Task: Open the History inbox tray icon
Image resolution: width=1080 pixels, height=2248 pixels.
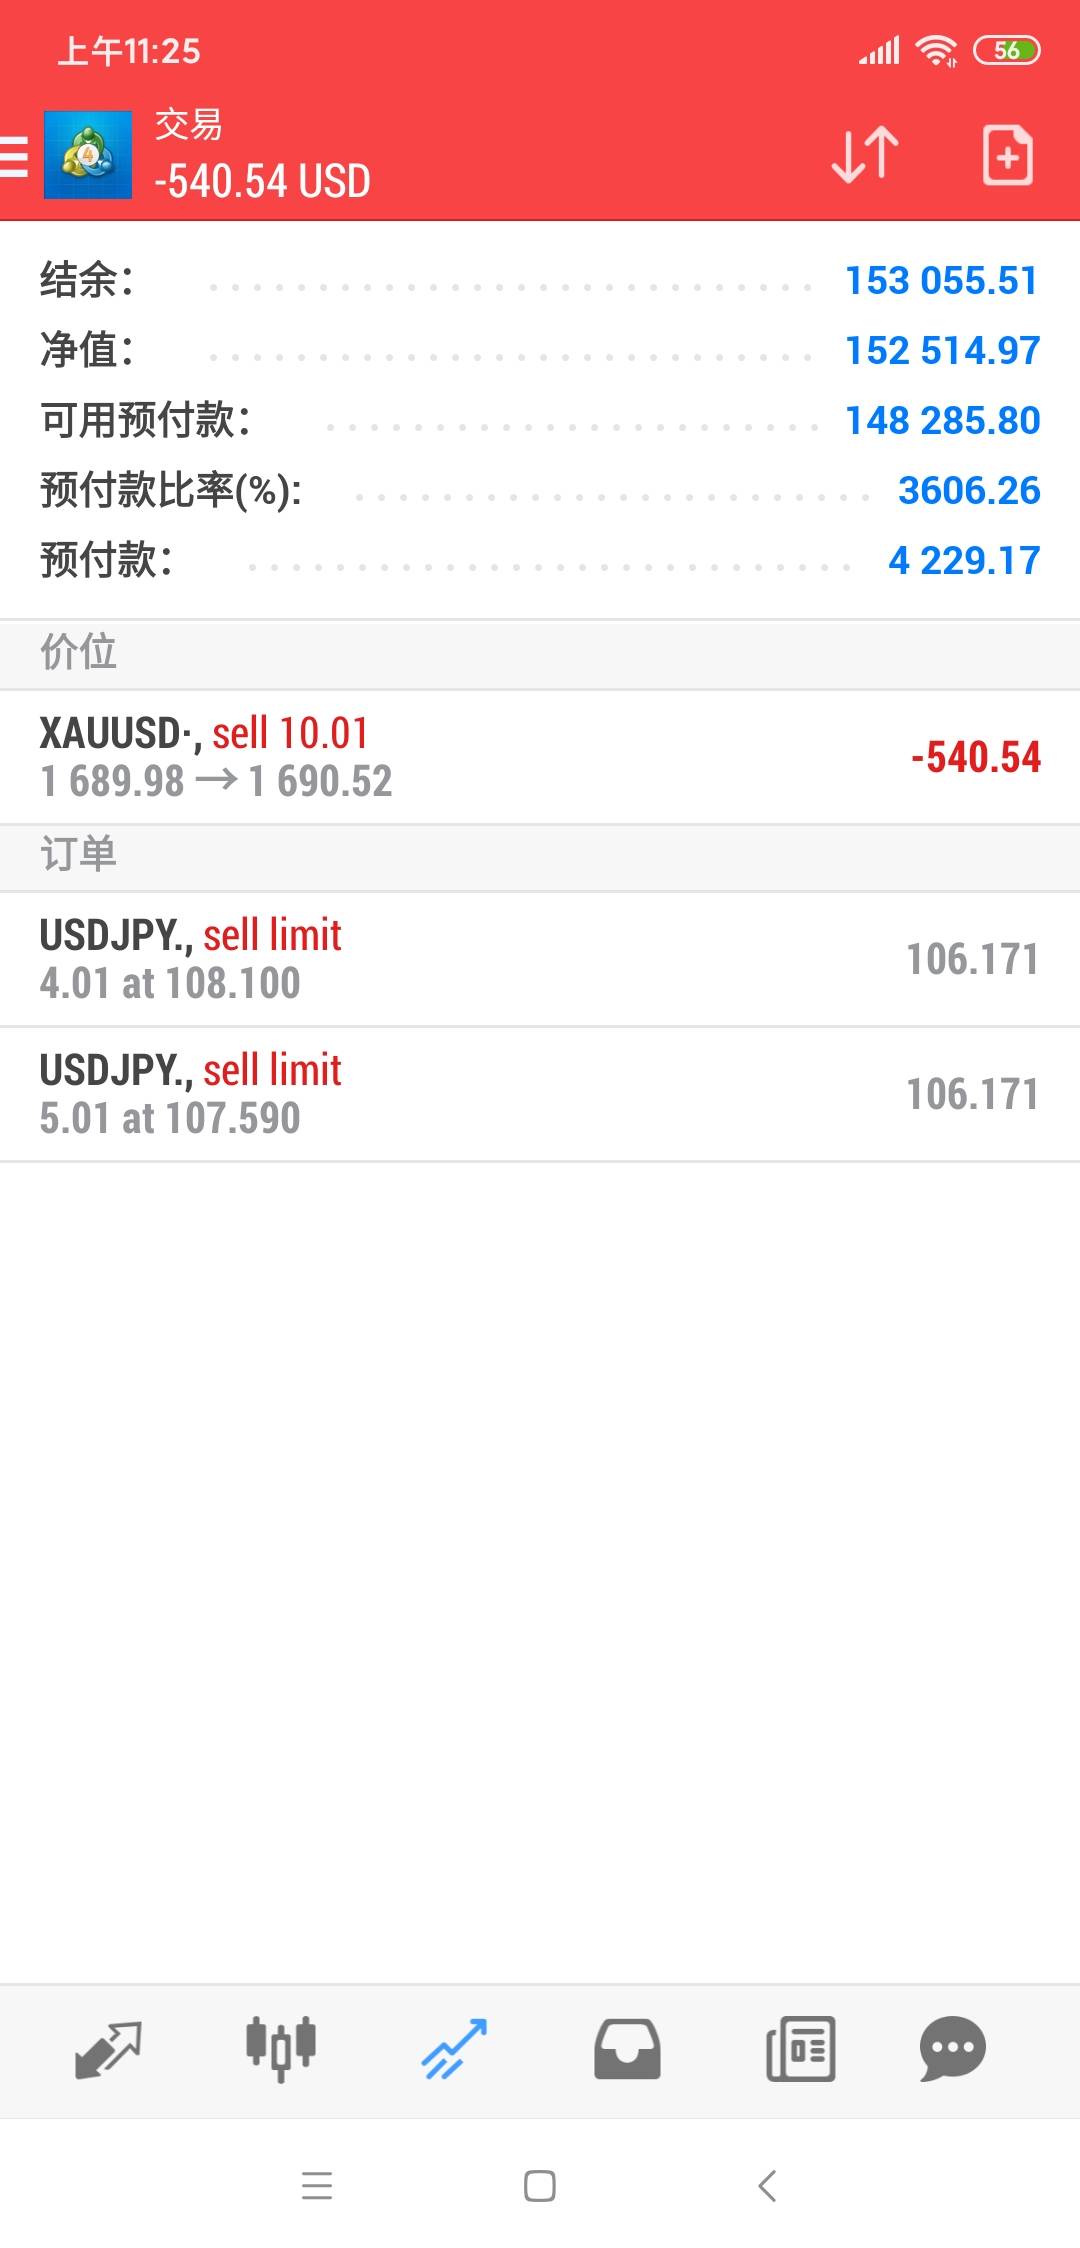Action: (627, 2048)
